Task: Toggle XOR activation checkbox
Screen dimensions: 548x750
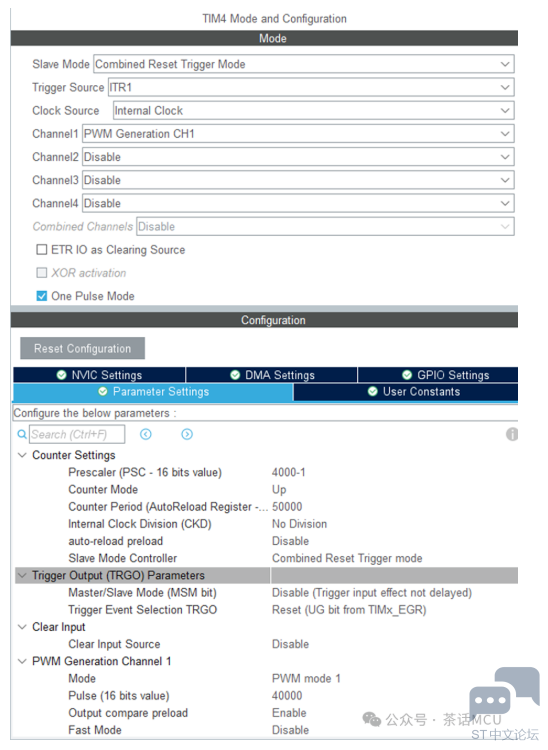Action: pyautogui.click(x=42, y=273)
